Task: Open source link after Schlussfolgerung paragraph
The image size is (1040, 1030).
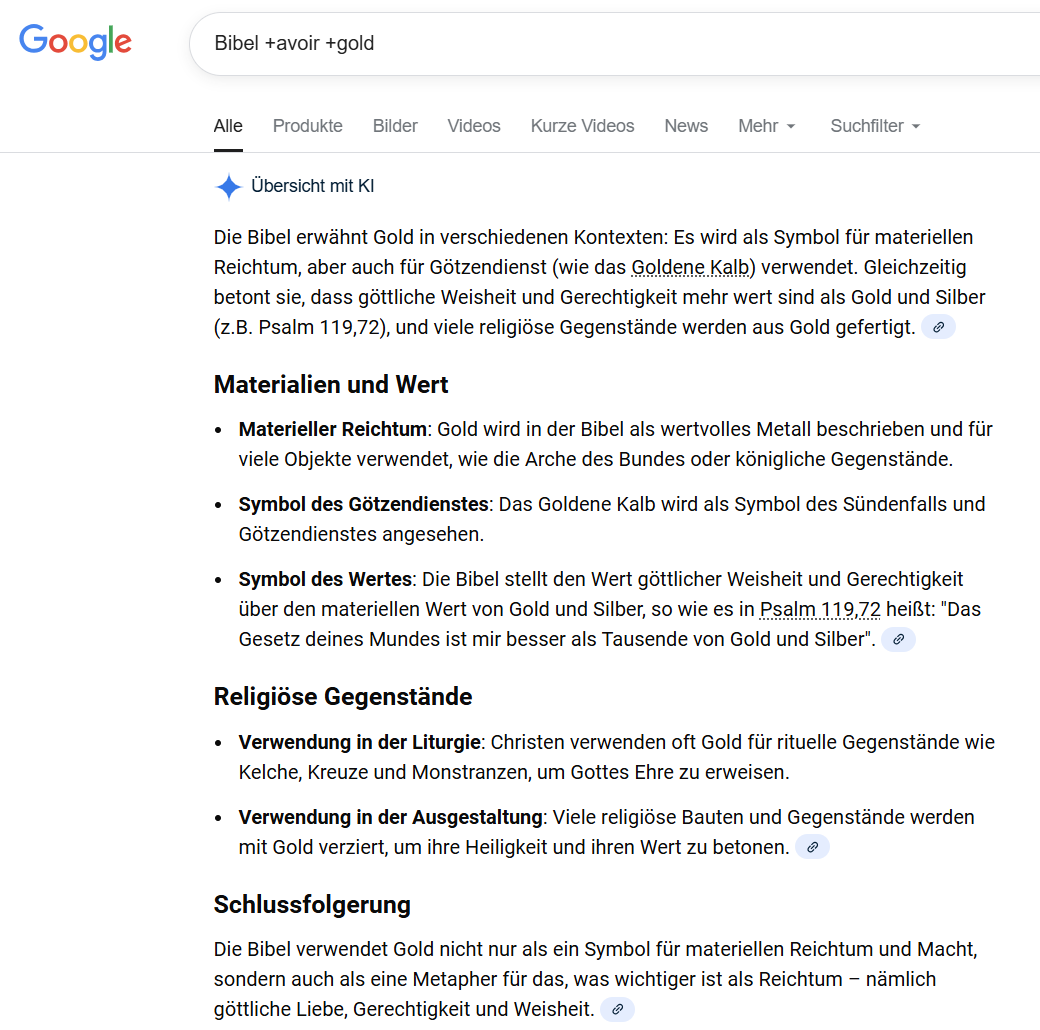Action: click(617, 1009)
